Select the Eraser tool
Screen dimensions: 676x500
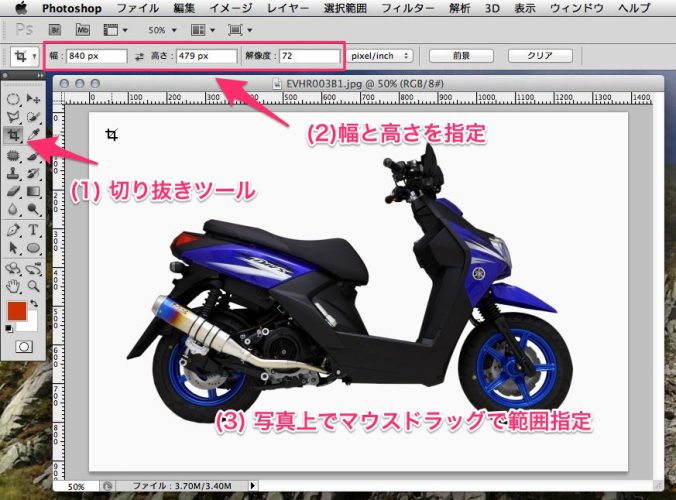[x=13, y=191]
